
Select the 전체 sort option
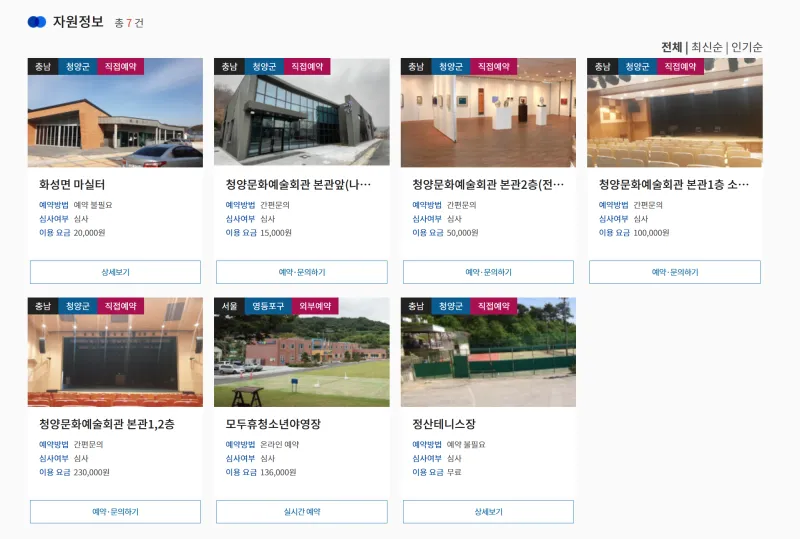point(671,47)
